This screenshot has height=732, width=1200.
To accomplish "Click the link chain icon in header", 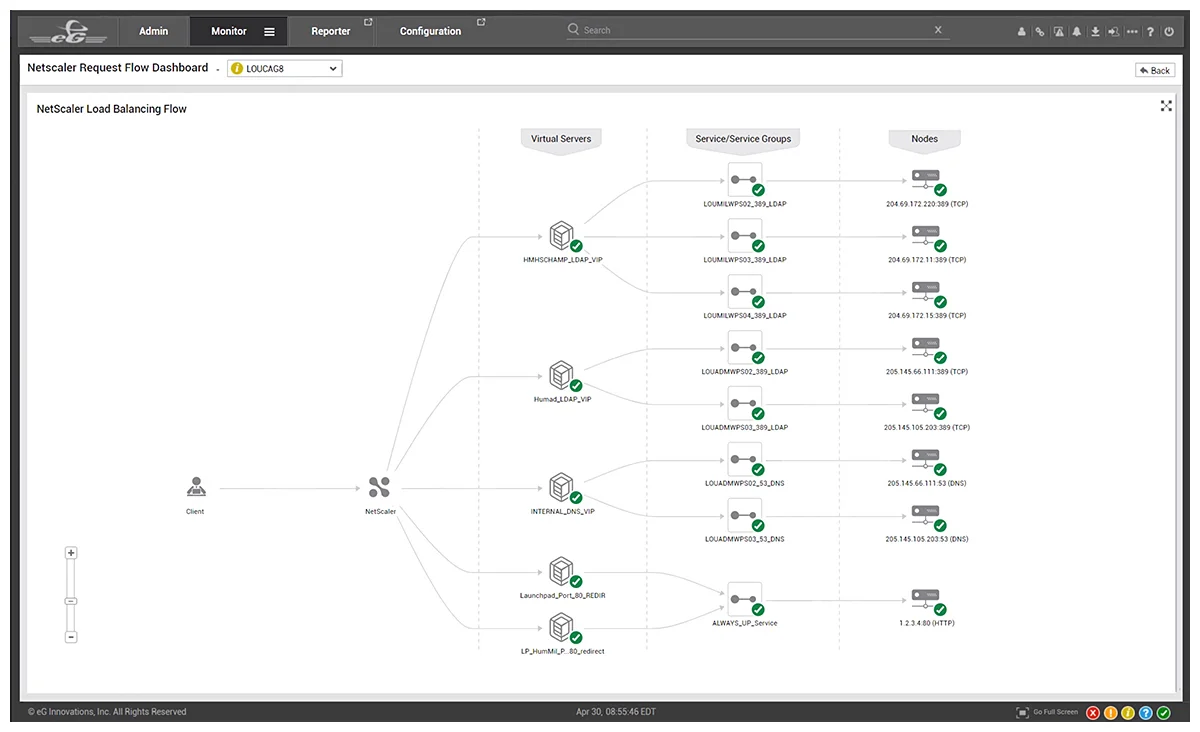I will (1040, 31).
